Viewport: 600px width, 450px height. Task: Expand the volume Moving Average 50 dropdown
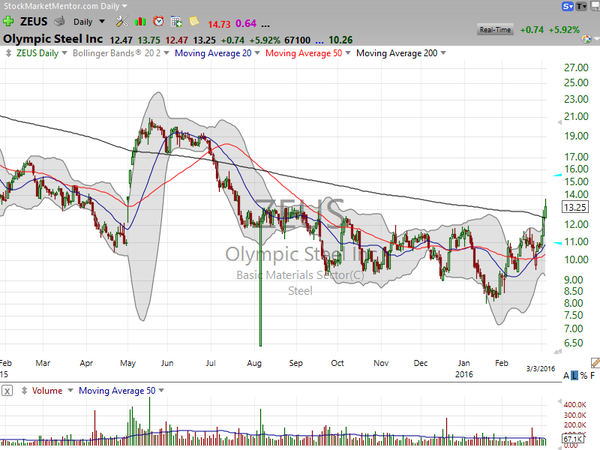coord(161,391)
